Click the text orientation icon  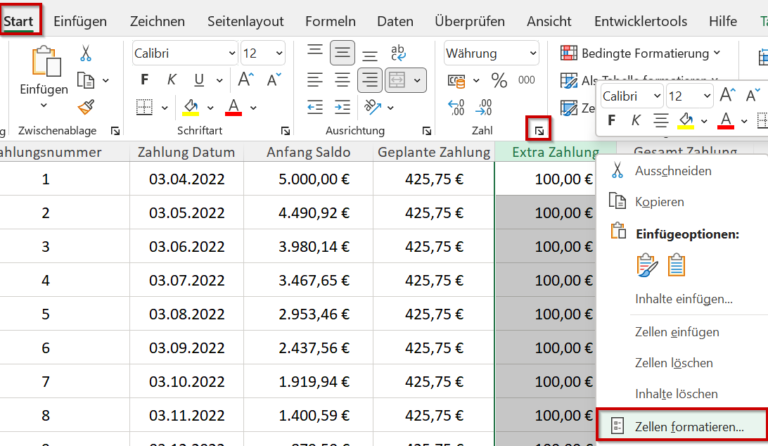point(372,107)
